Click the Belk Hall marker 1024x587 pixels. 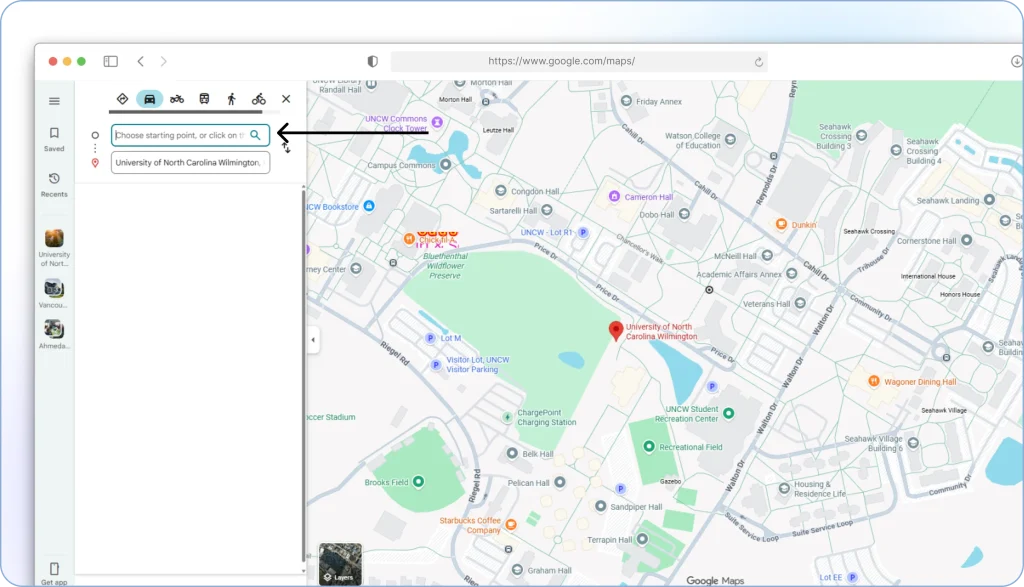click(x=512, y=453)
